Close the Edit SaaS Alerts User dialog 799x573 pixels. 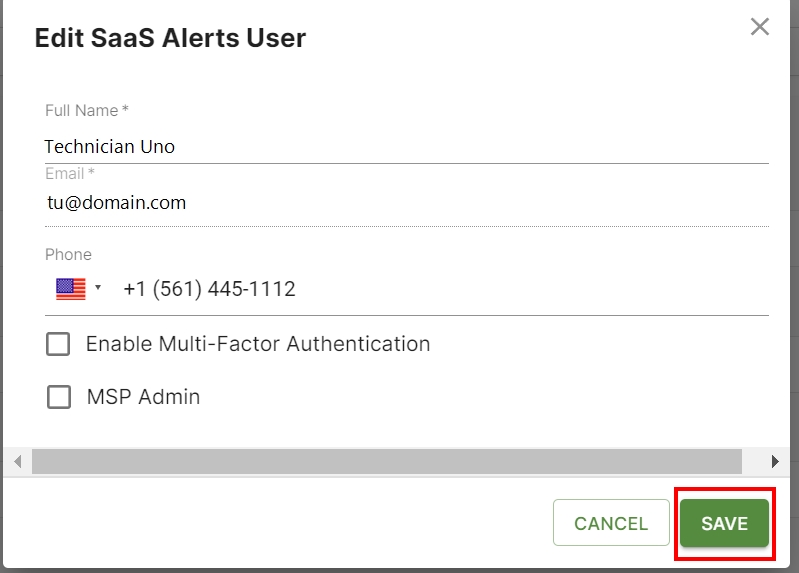coord(760,27)
